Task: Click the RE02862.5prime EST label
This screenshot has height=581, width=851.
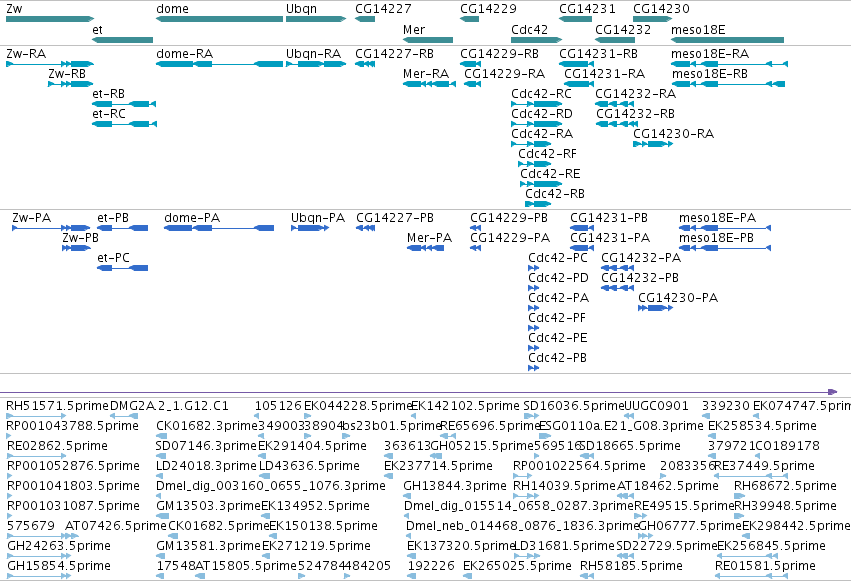Action: click(57, 446)
